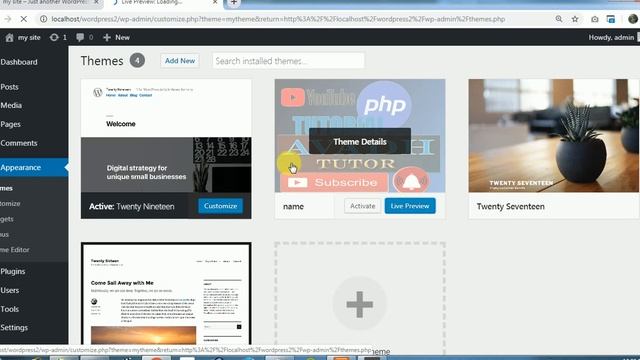Click the camera extension icon
640x360 pixels.
[595, 19]
